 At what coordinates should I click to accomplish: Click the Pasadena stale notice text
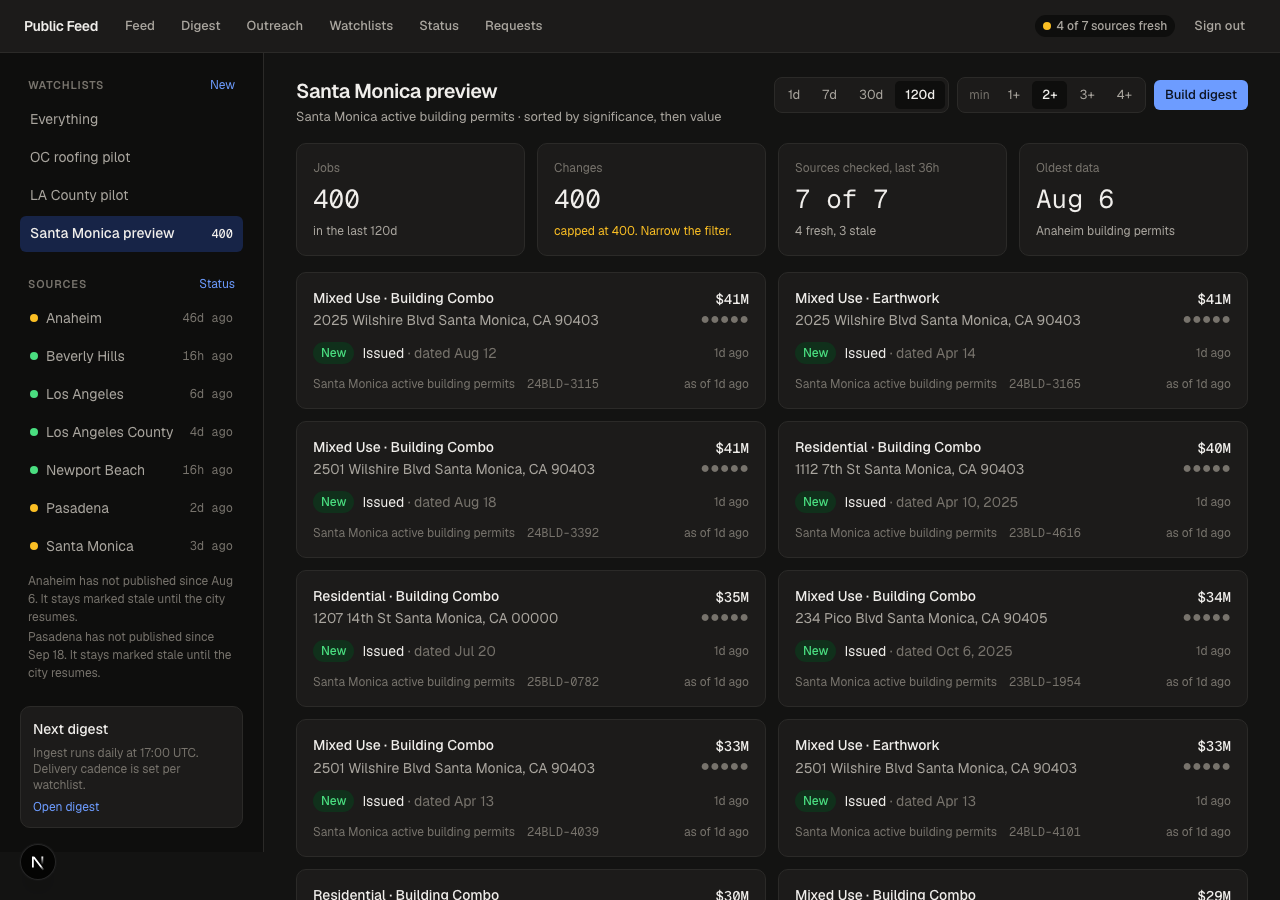[131, 655]
